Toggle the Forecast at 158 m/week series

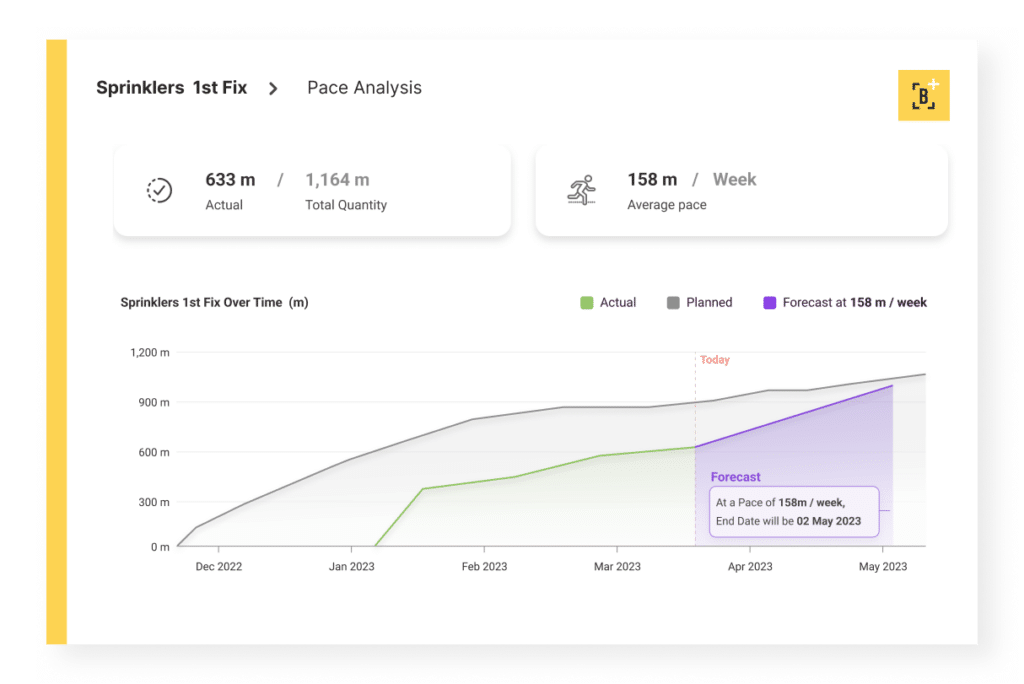(x=845, y=302)
